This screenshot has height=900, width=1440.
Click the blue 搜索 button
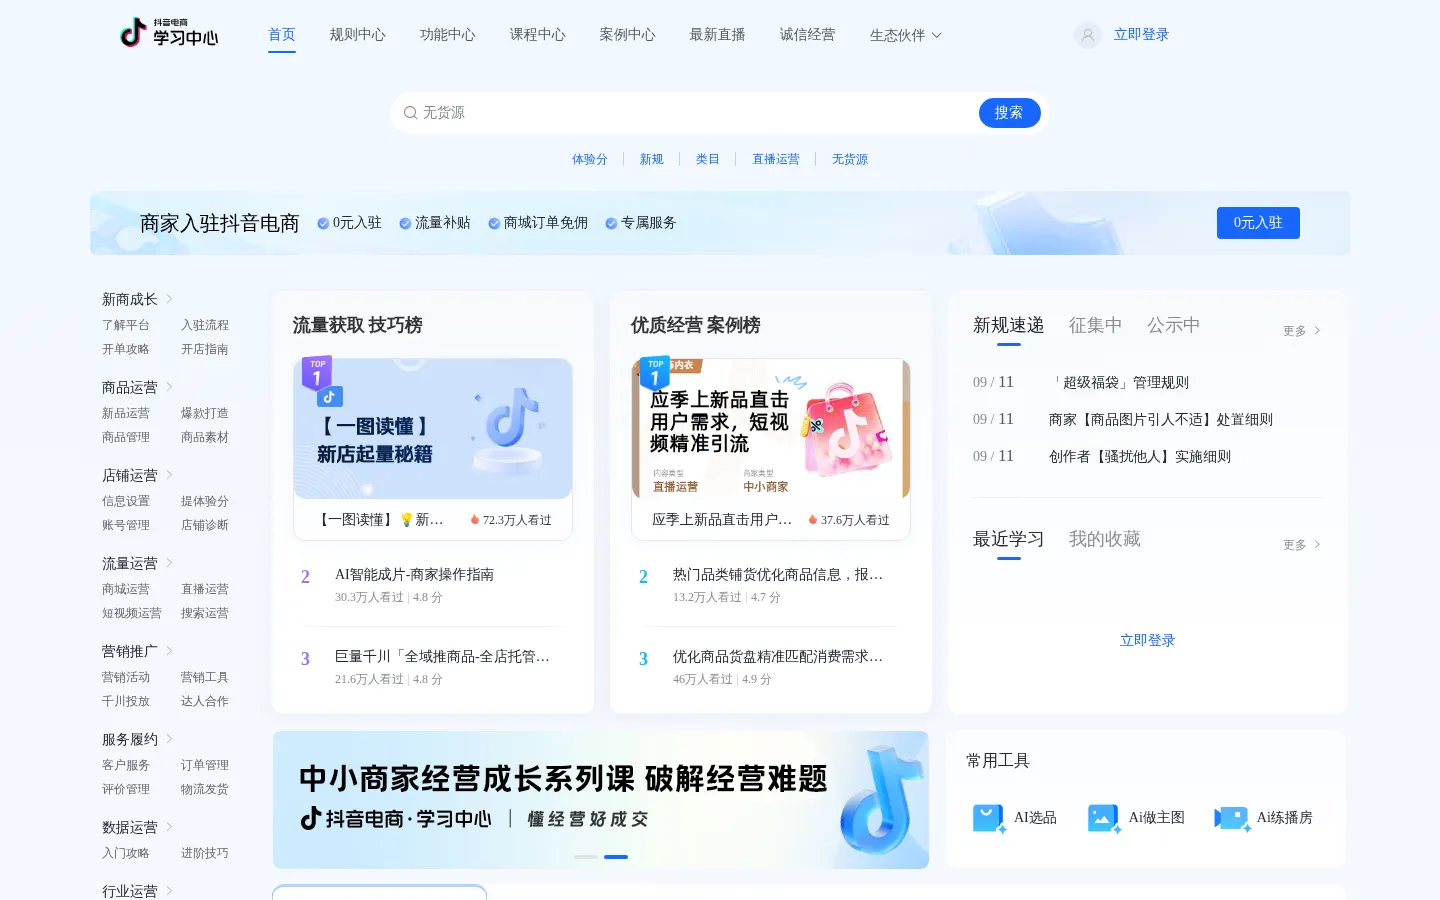[1009, 113]
